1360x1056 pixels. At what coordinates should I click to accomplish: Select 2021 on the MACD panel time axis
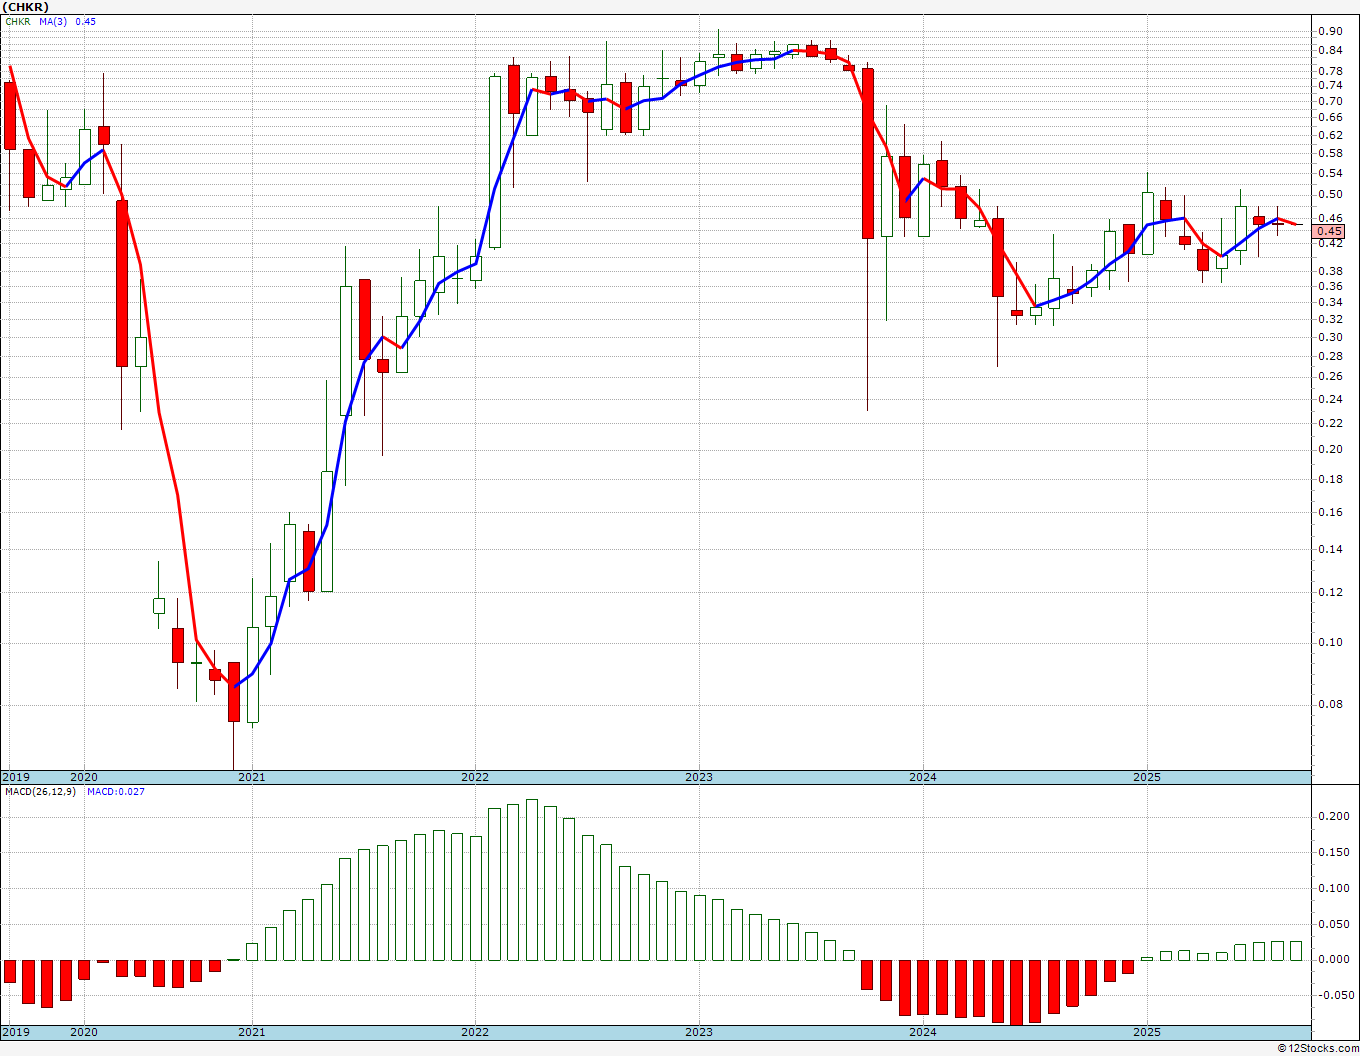click(x=251, y=1032)
